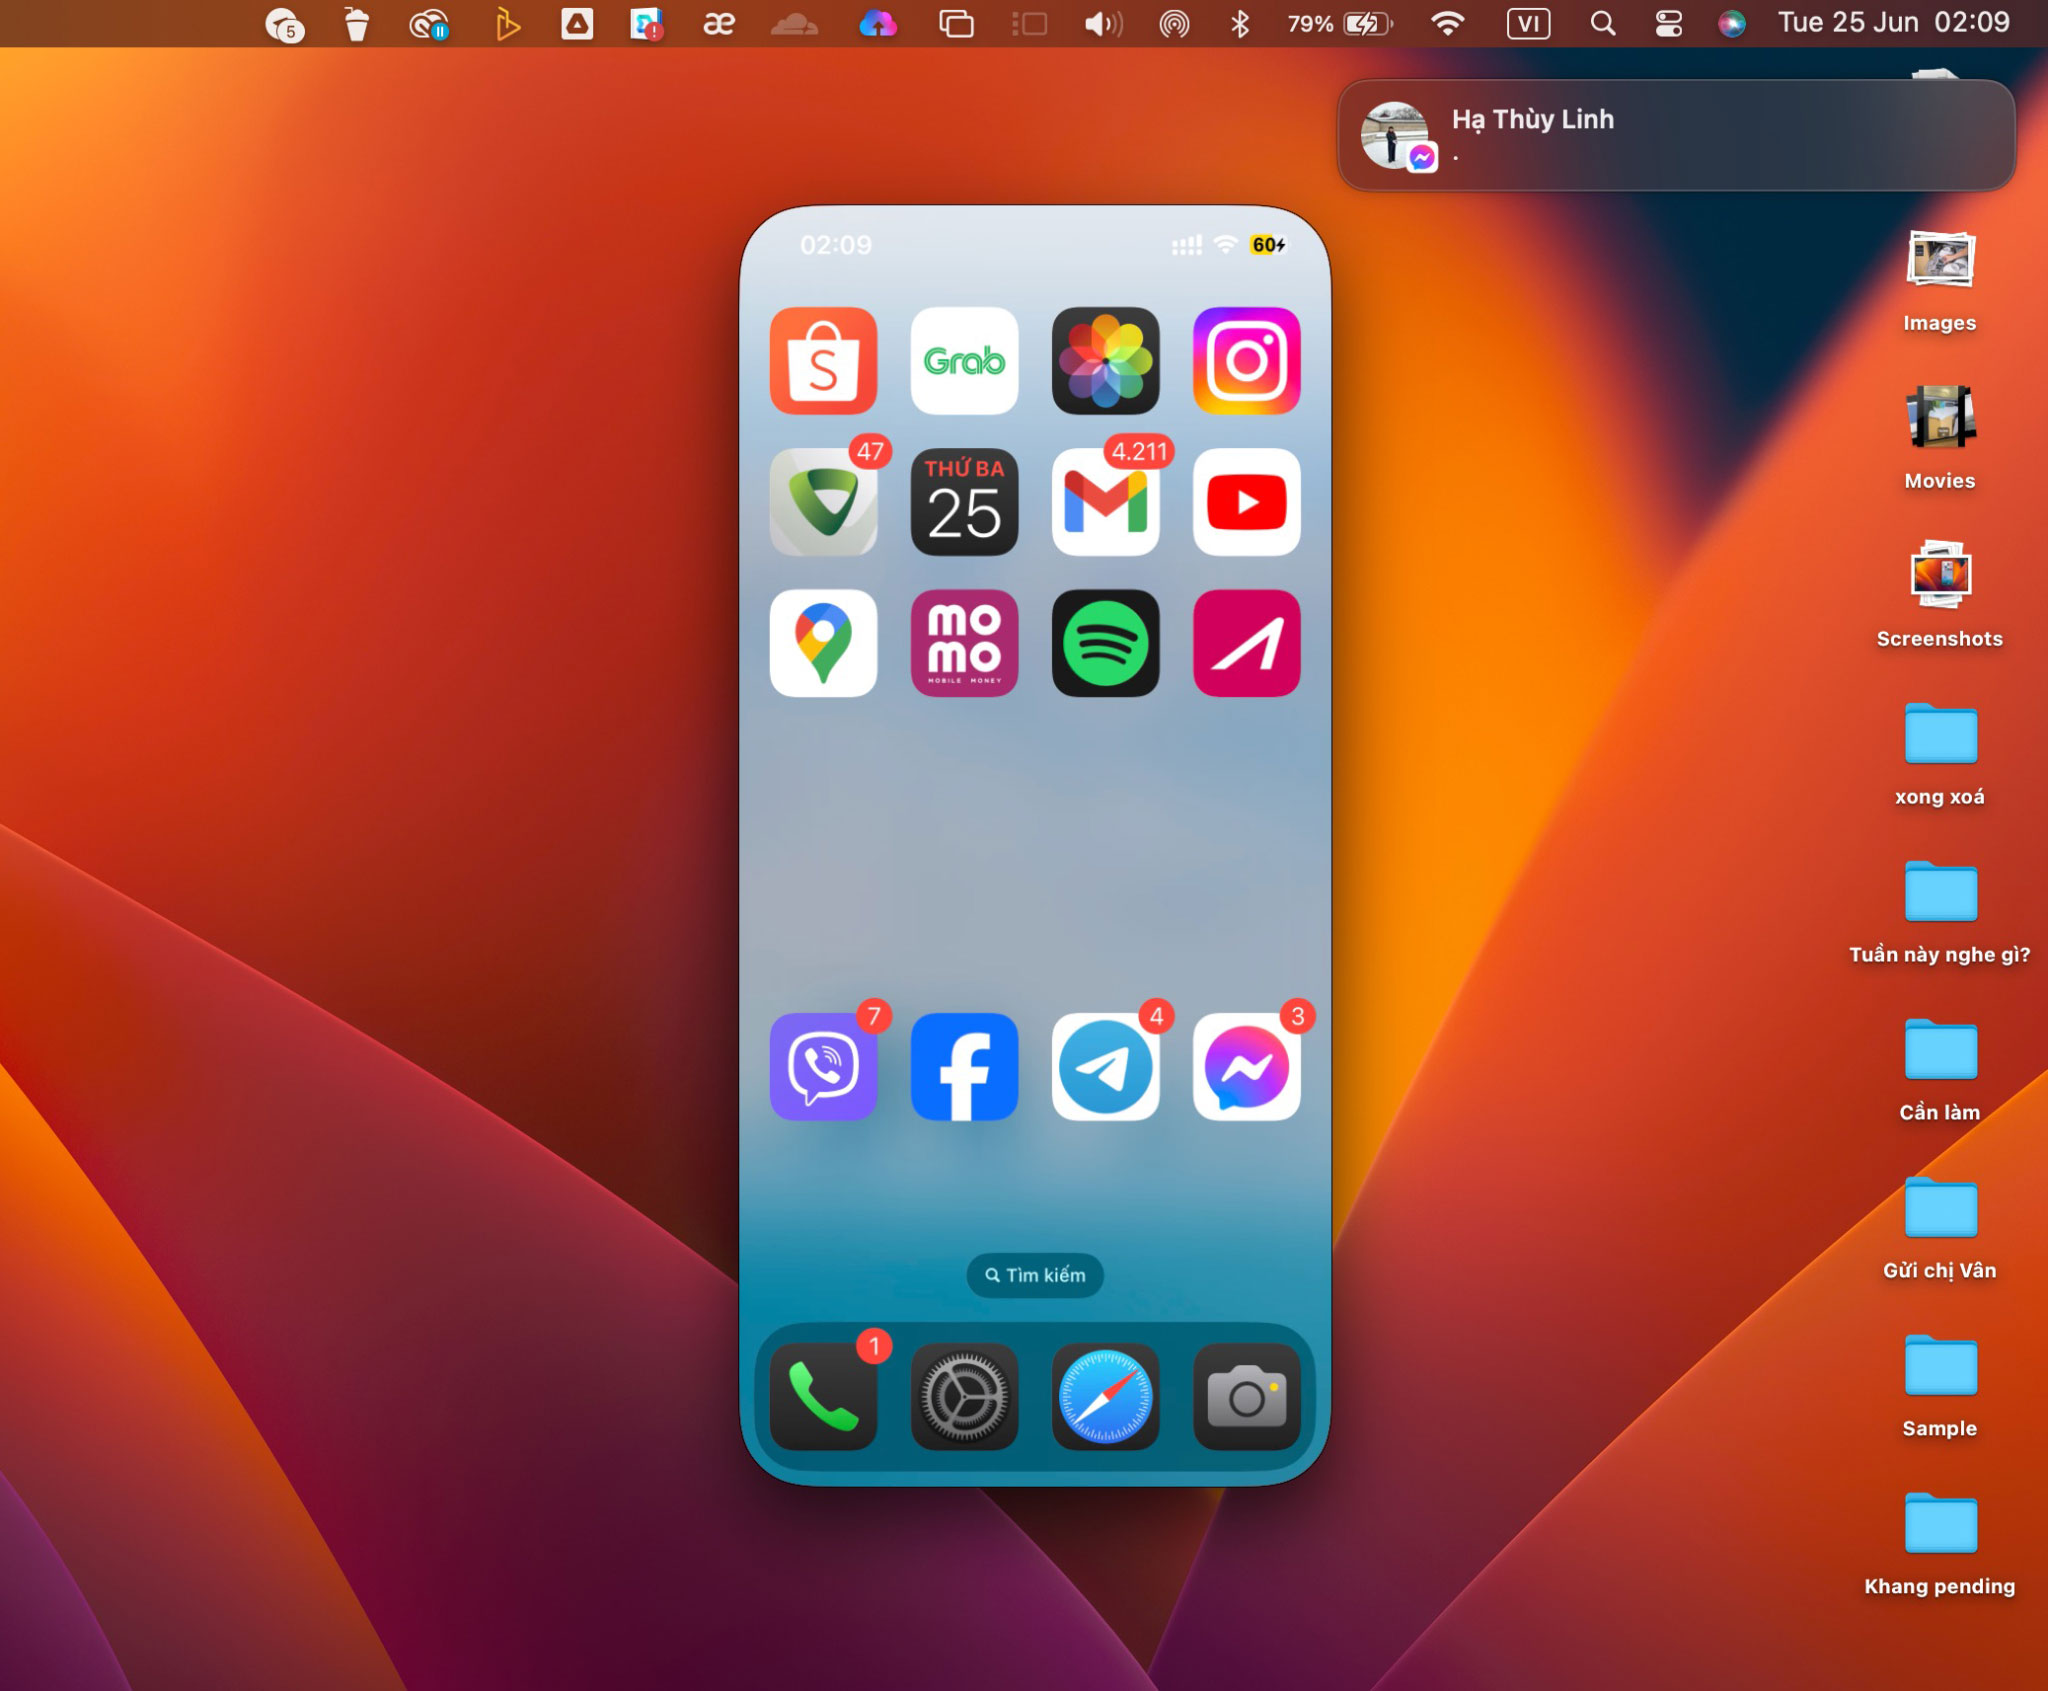Image resolution: width=2048 pixels, height=1691 pixels.
Task: Open Vietcombank app with 47 badge
Action: click(x=823, y=502)
